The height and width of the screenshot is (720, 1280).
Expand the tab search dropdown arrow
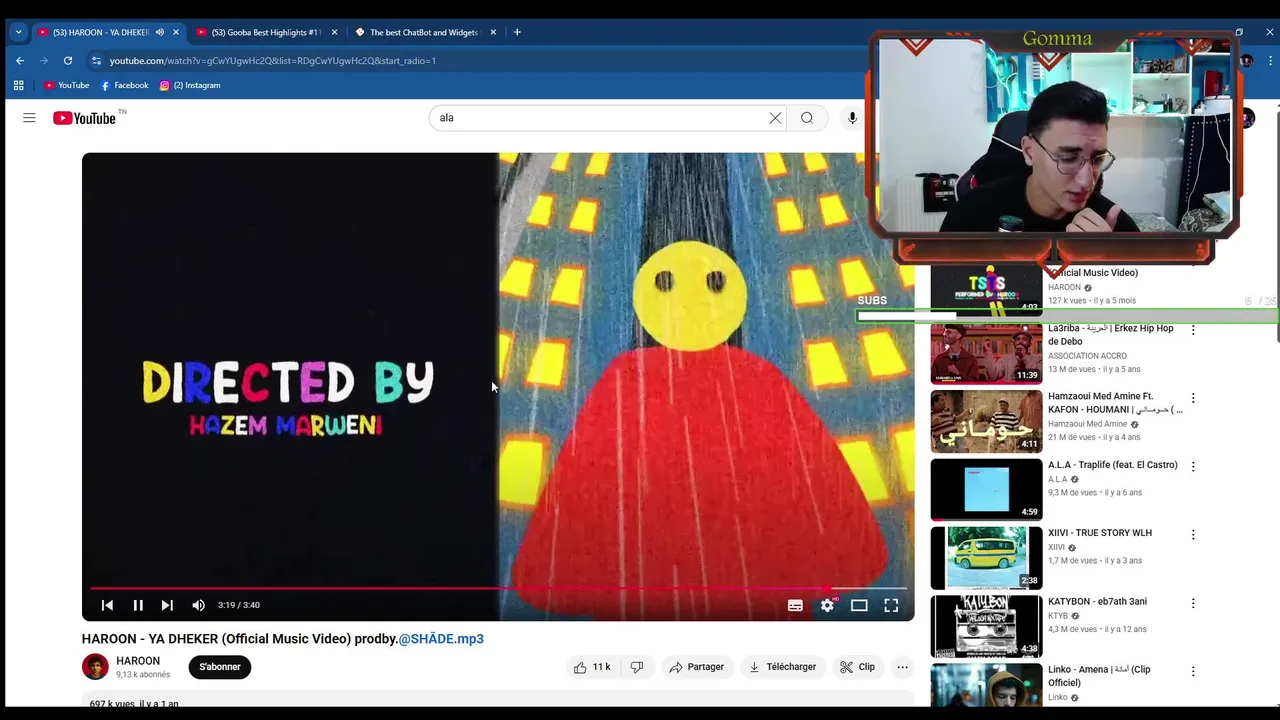pyautogui.click(x=18, y=32)
